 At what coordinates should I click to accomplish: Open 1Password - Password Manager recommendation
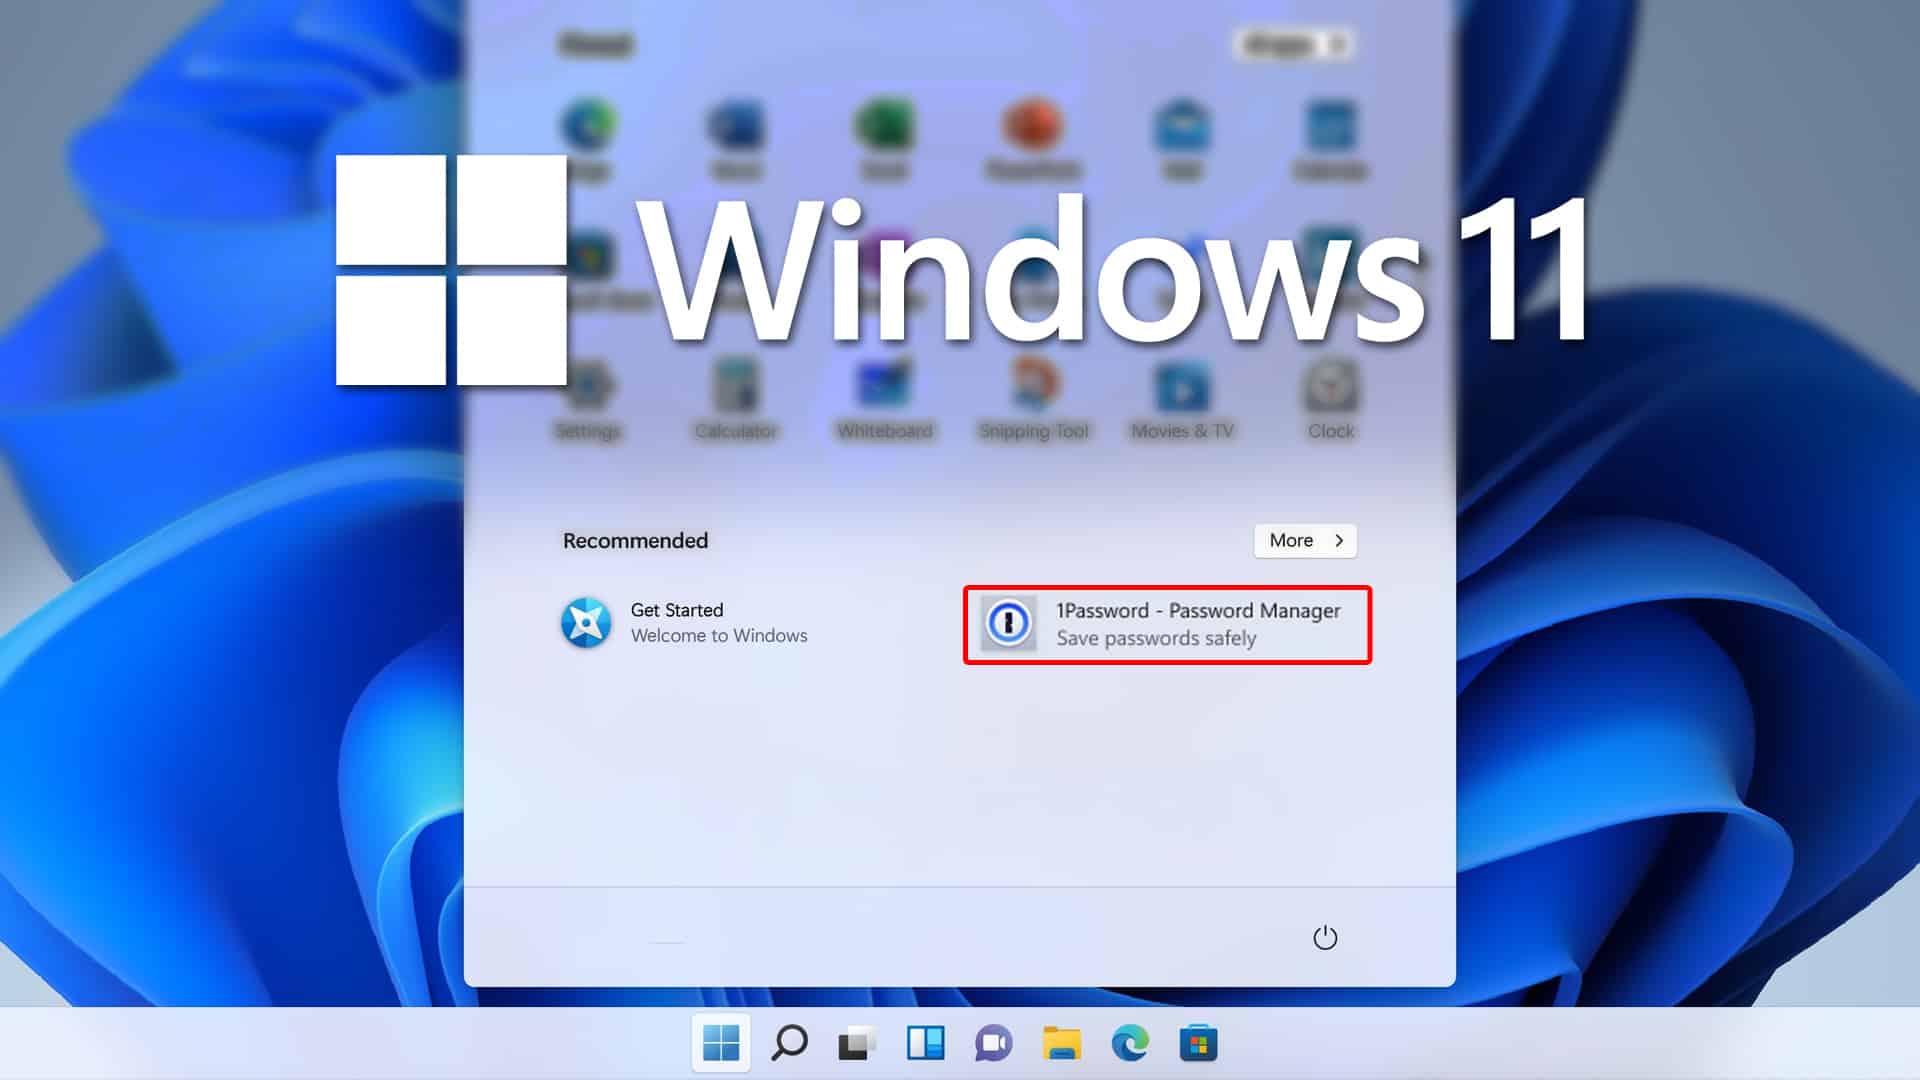tap(1167, 624)
